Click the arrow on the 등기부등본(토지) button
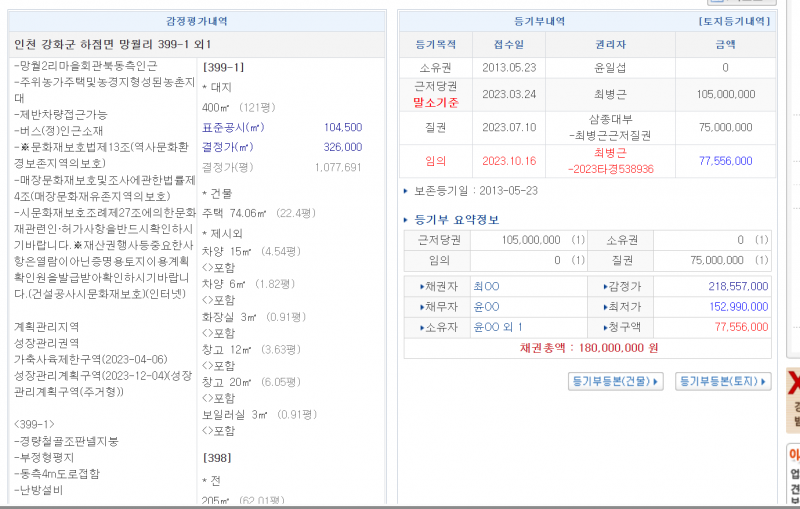Screen dimensions: 800x509 point(765,381)
